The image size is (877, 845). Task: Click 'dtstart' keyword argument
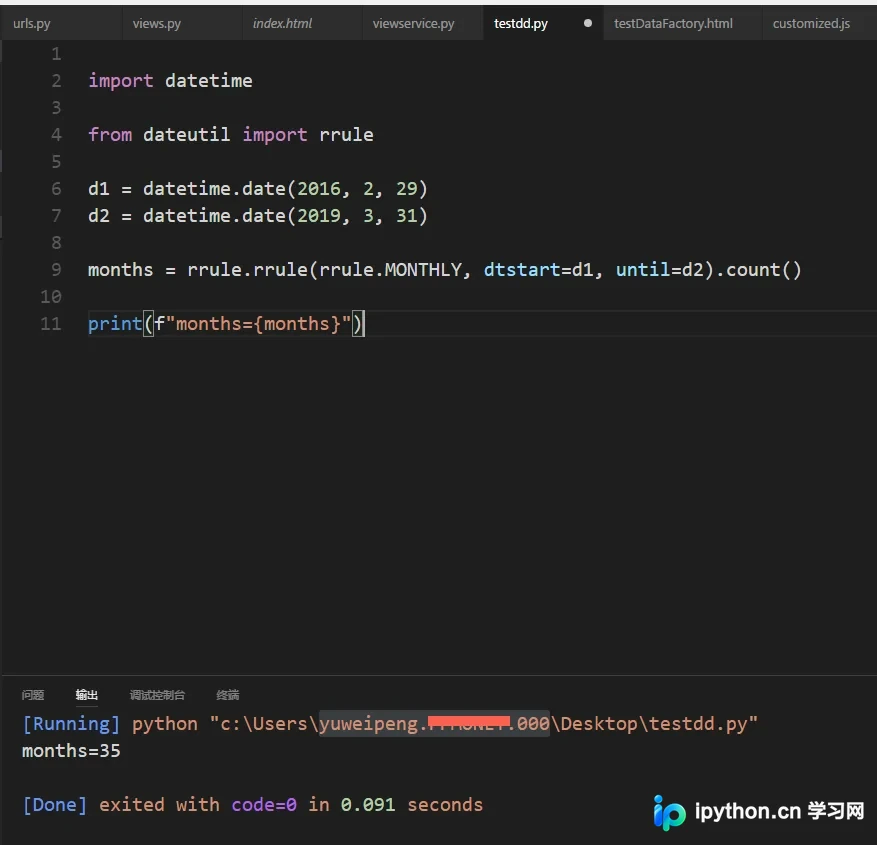pos(522,270)
